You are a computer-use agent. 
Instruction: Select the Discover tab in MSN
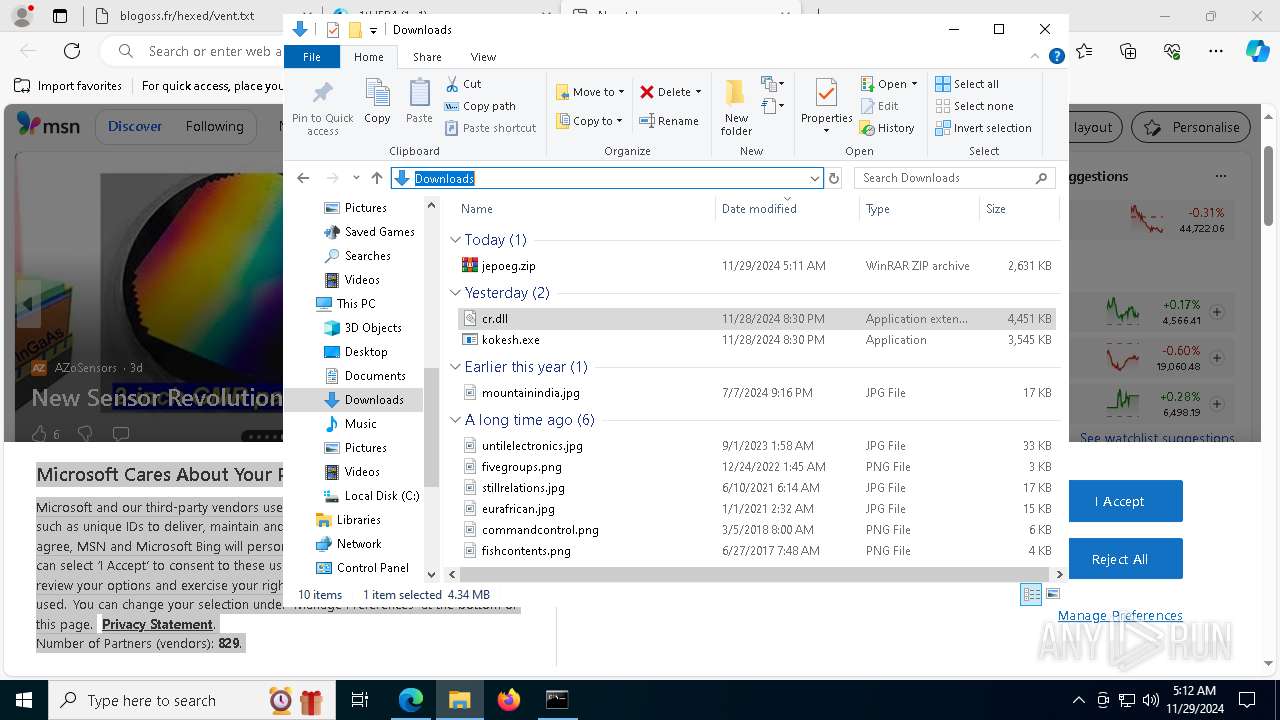coord(135,126)
